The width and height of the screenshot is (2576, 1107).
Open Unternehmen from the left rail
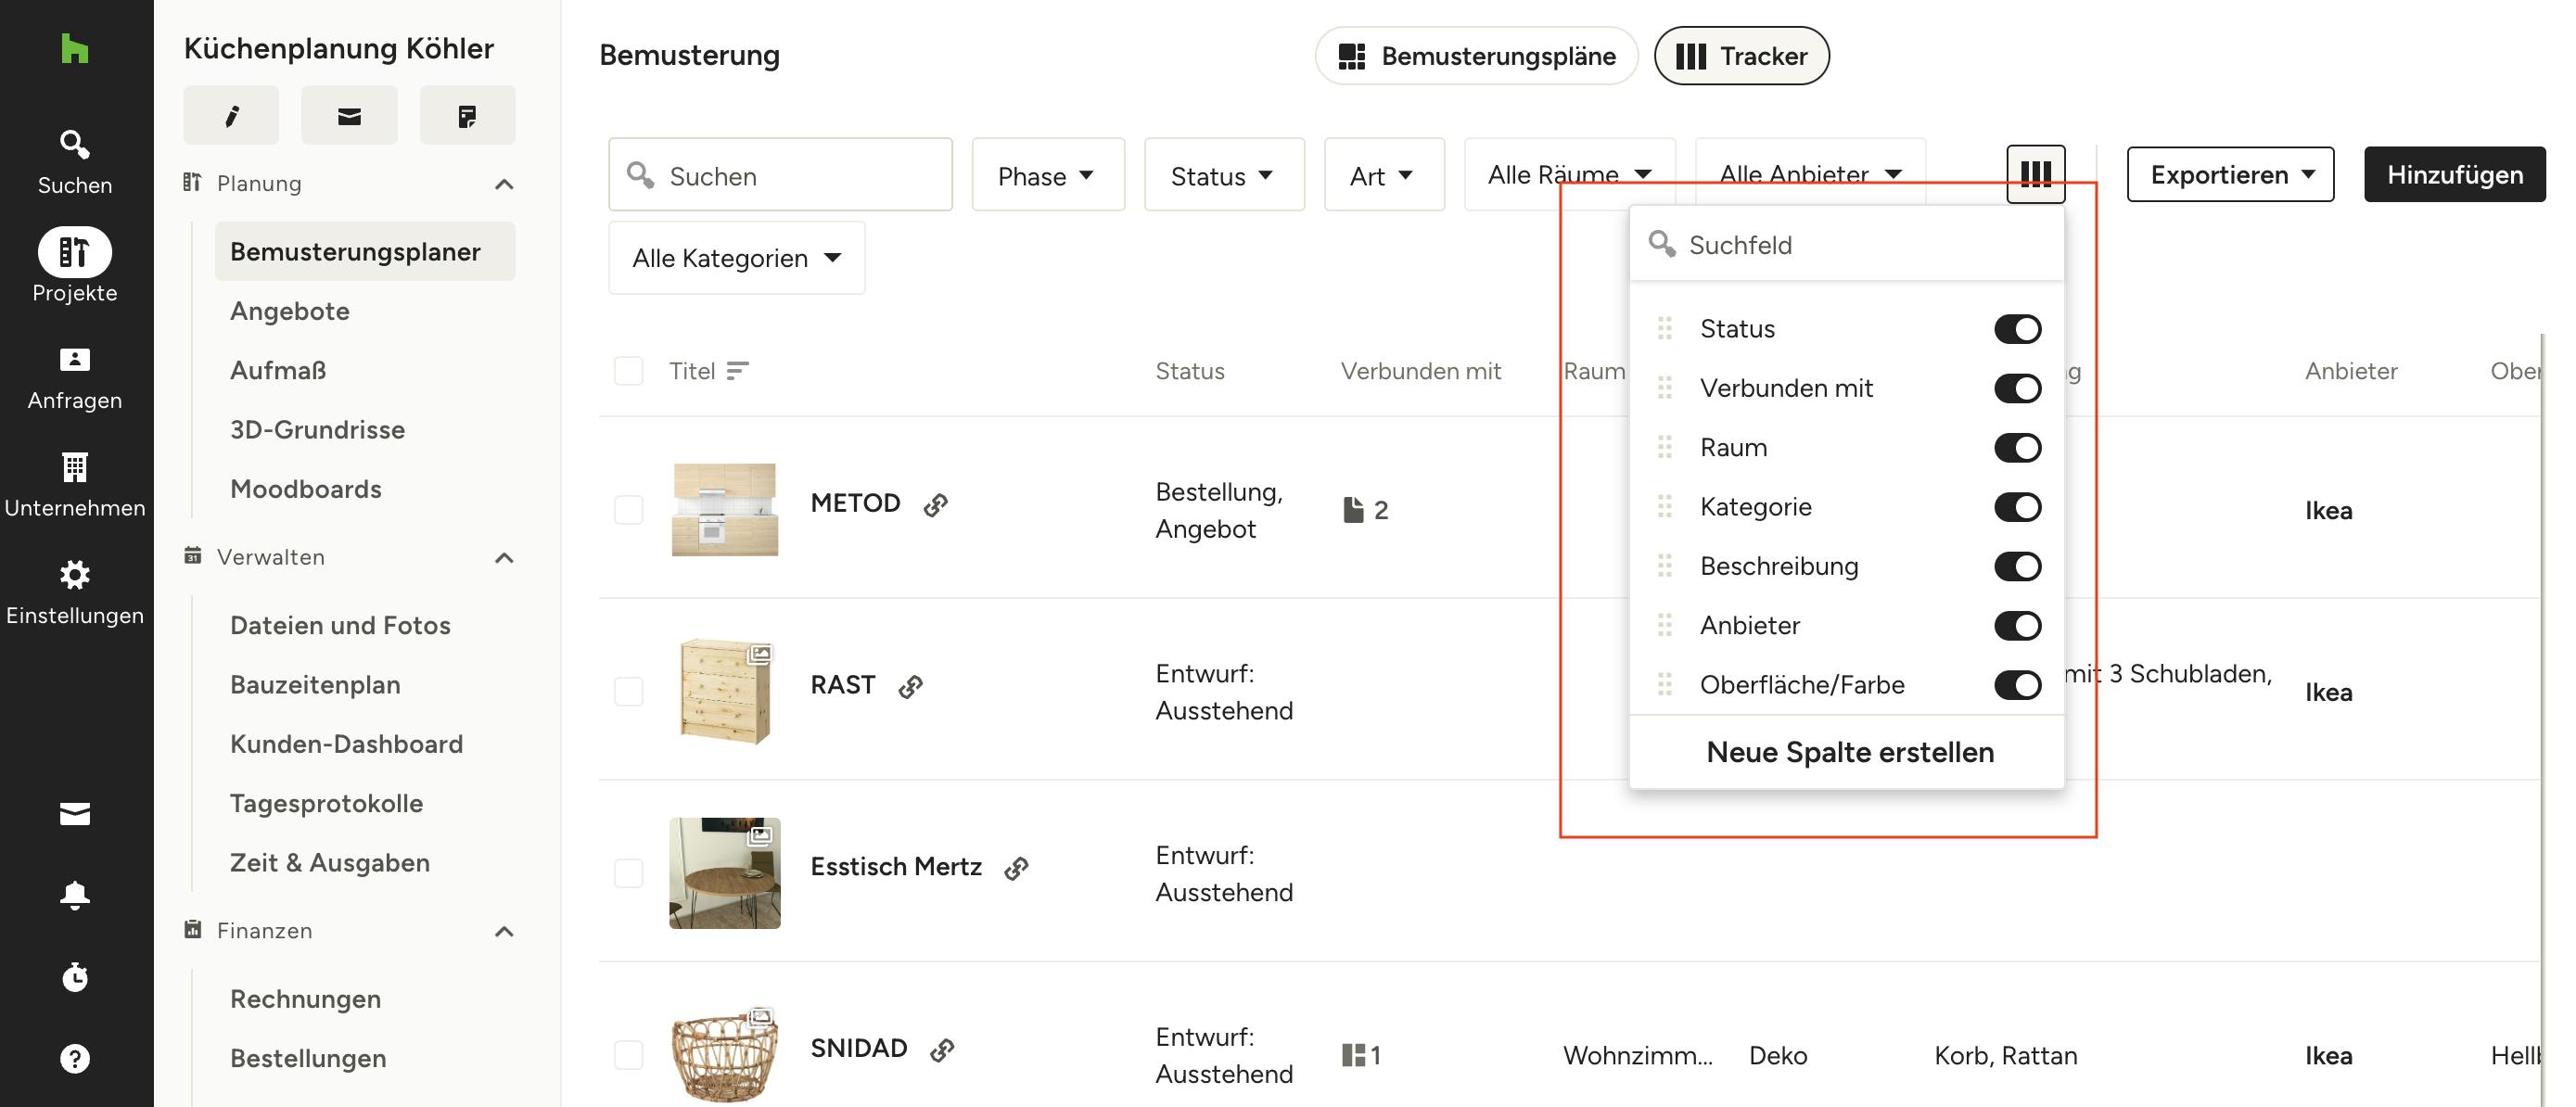[75, 486]
